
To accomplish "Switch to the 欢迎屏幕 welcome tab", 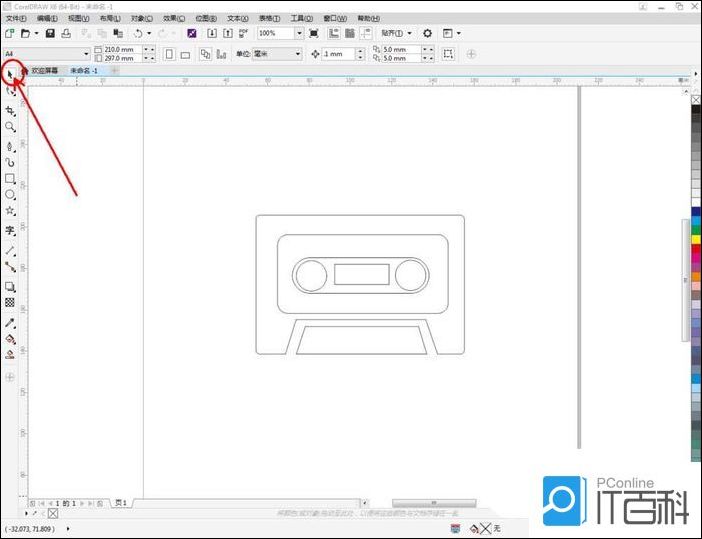I will pyautogui.click(x=44, y=71).
